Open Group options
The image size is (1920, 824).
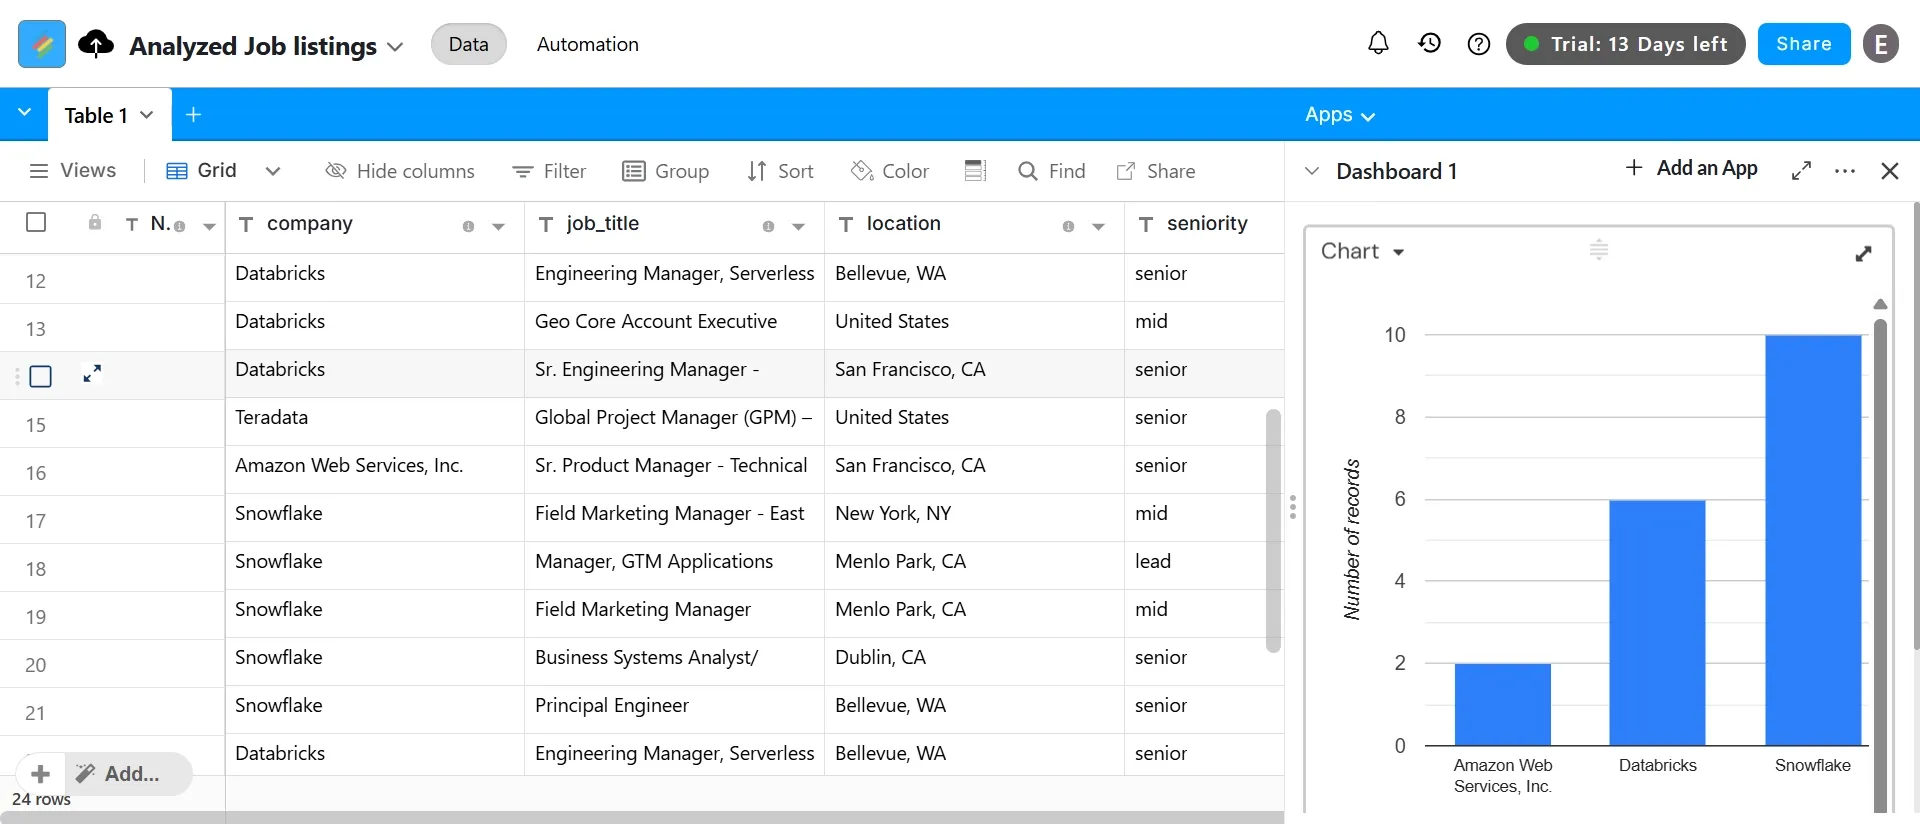click(665, 171)
